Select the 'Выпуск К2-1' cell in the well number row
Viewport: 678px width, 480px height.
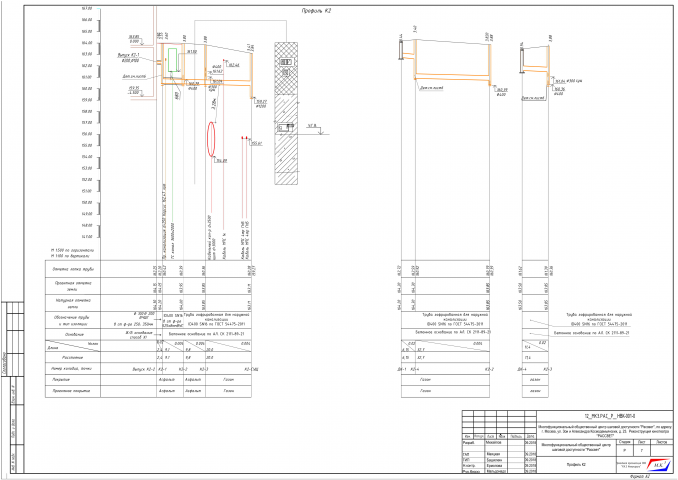pos(144,369)
